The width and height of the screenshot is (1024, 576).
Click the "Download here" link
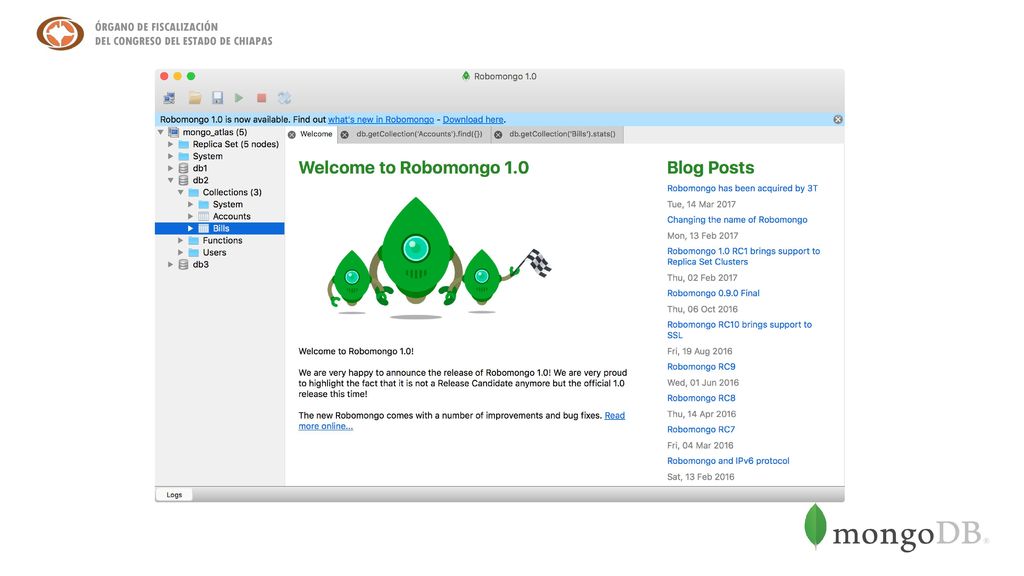click(473, 120)
